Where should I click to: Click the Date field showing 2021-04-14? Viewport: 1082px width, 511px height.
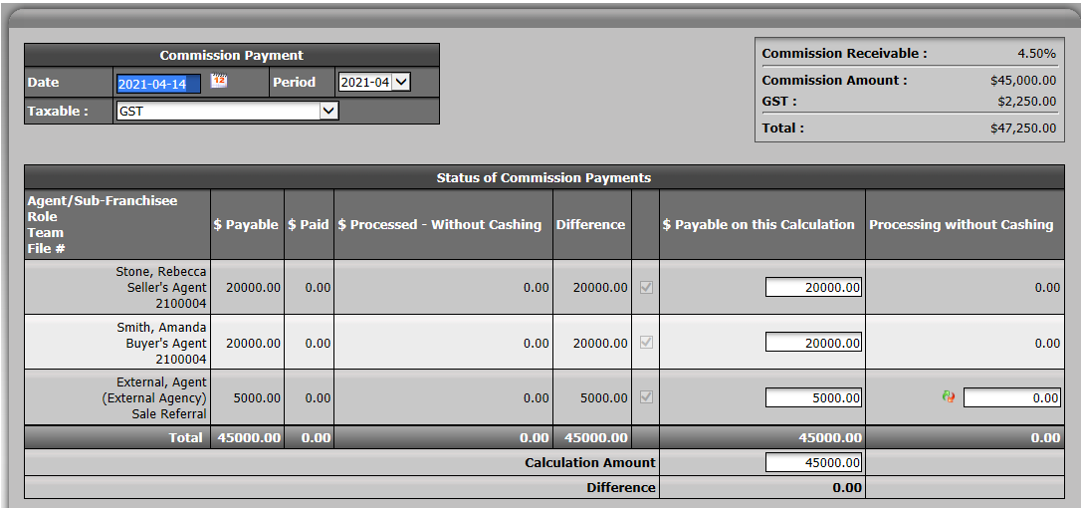point(159,83)
